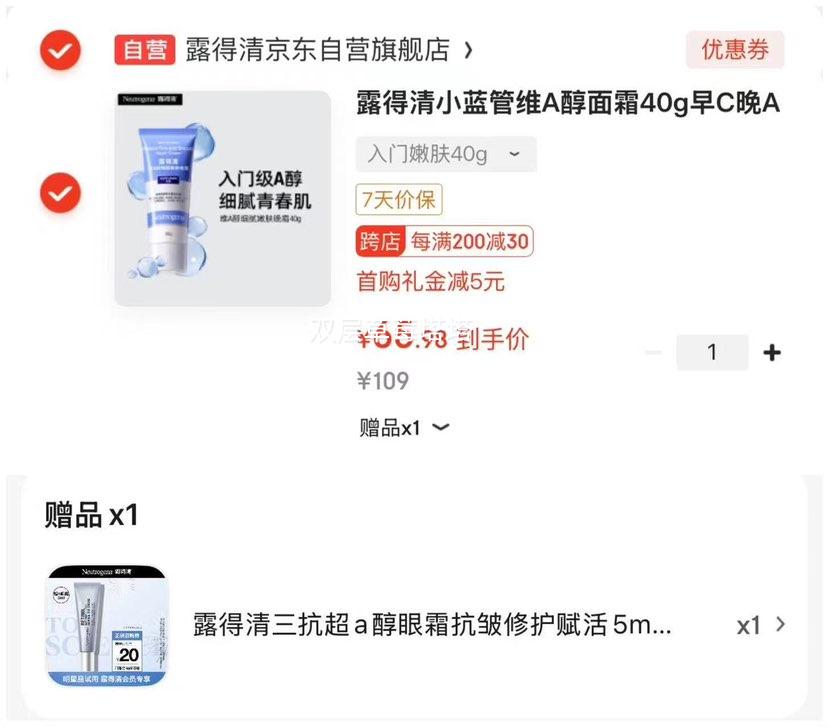Click the gift row right arrow
Image resolution: width=829 pixels, height=727 pixels.
(780, 624)
